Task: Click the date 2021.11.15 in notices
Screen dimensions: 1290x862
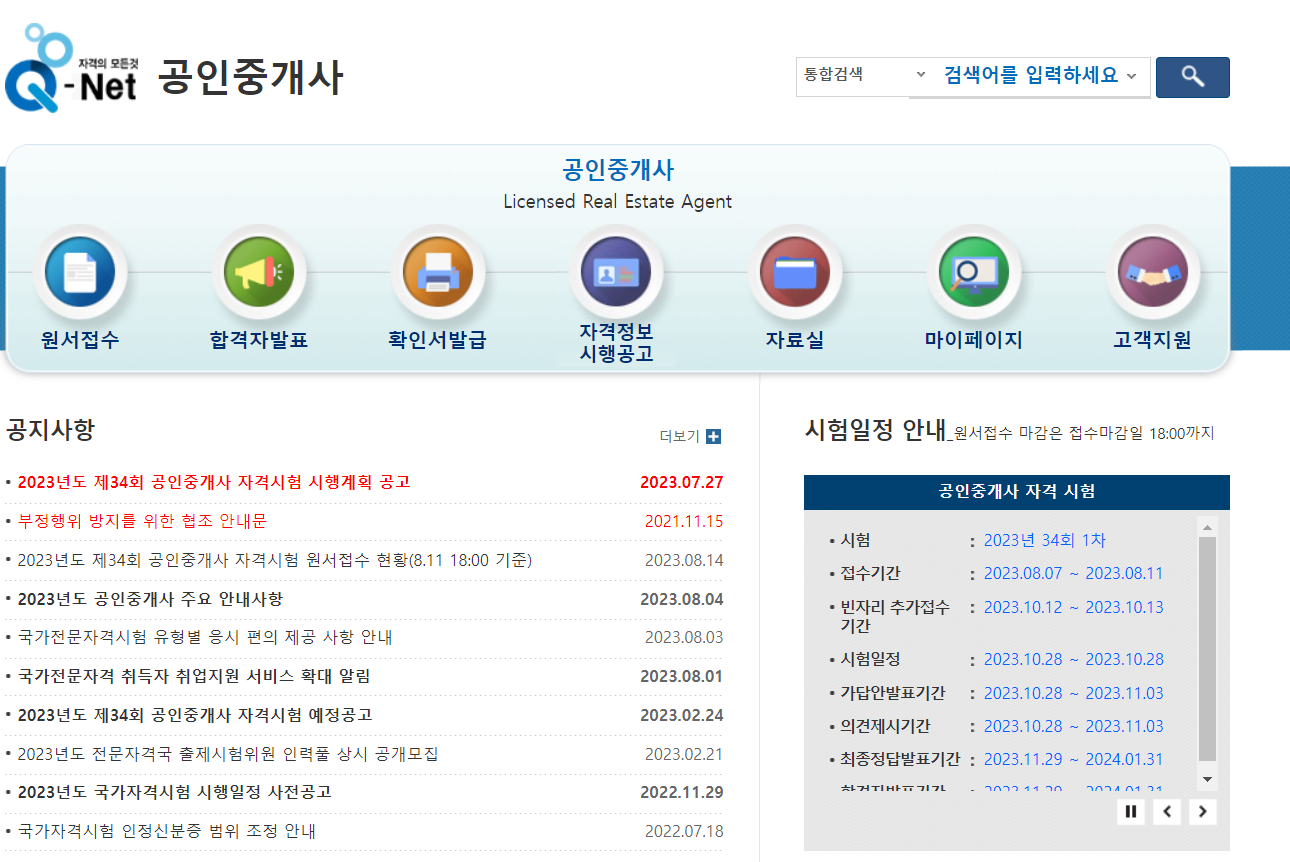Action: [x=684, y=521]
